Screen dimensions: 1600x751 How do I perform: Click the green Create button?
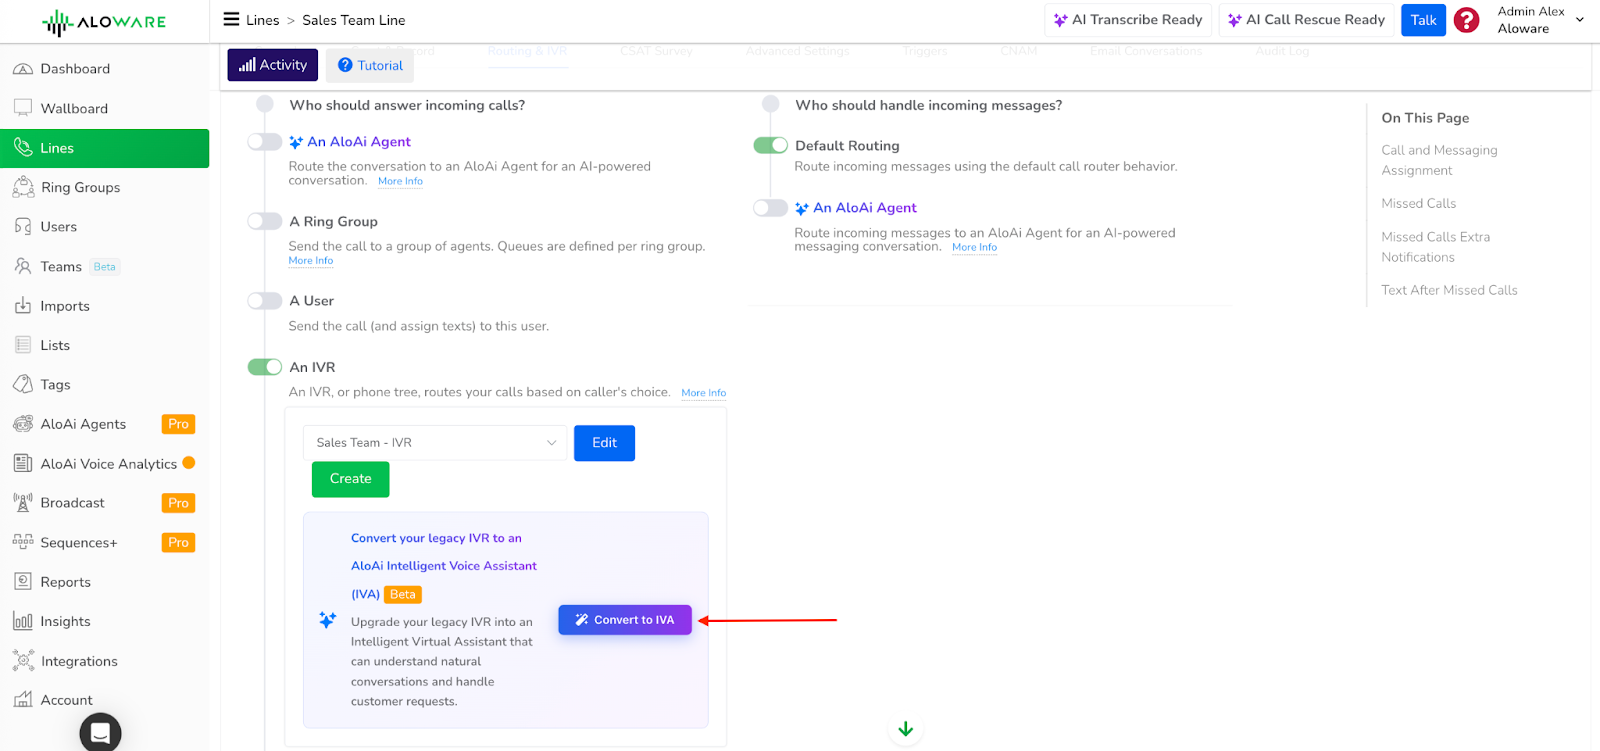tap(350, 479)
